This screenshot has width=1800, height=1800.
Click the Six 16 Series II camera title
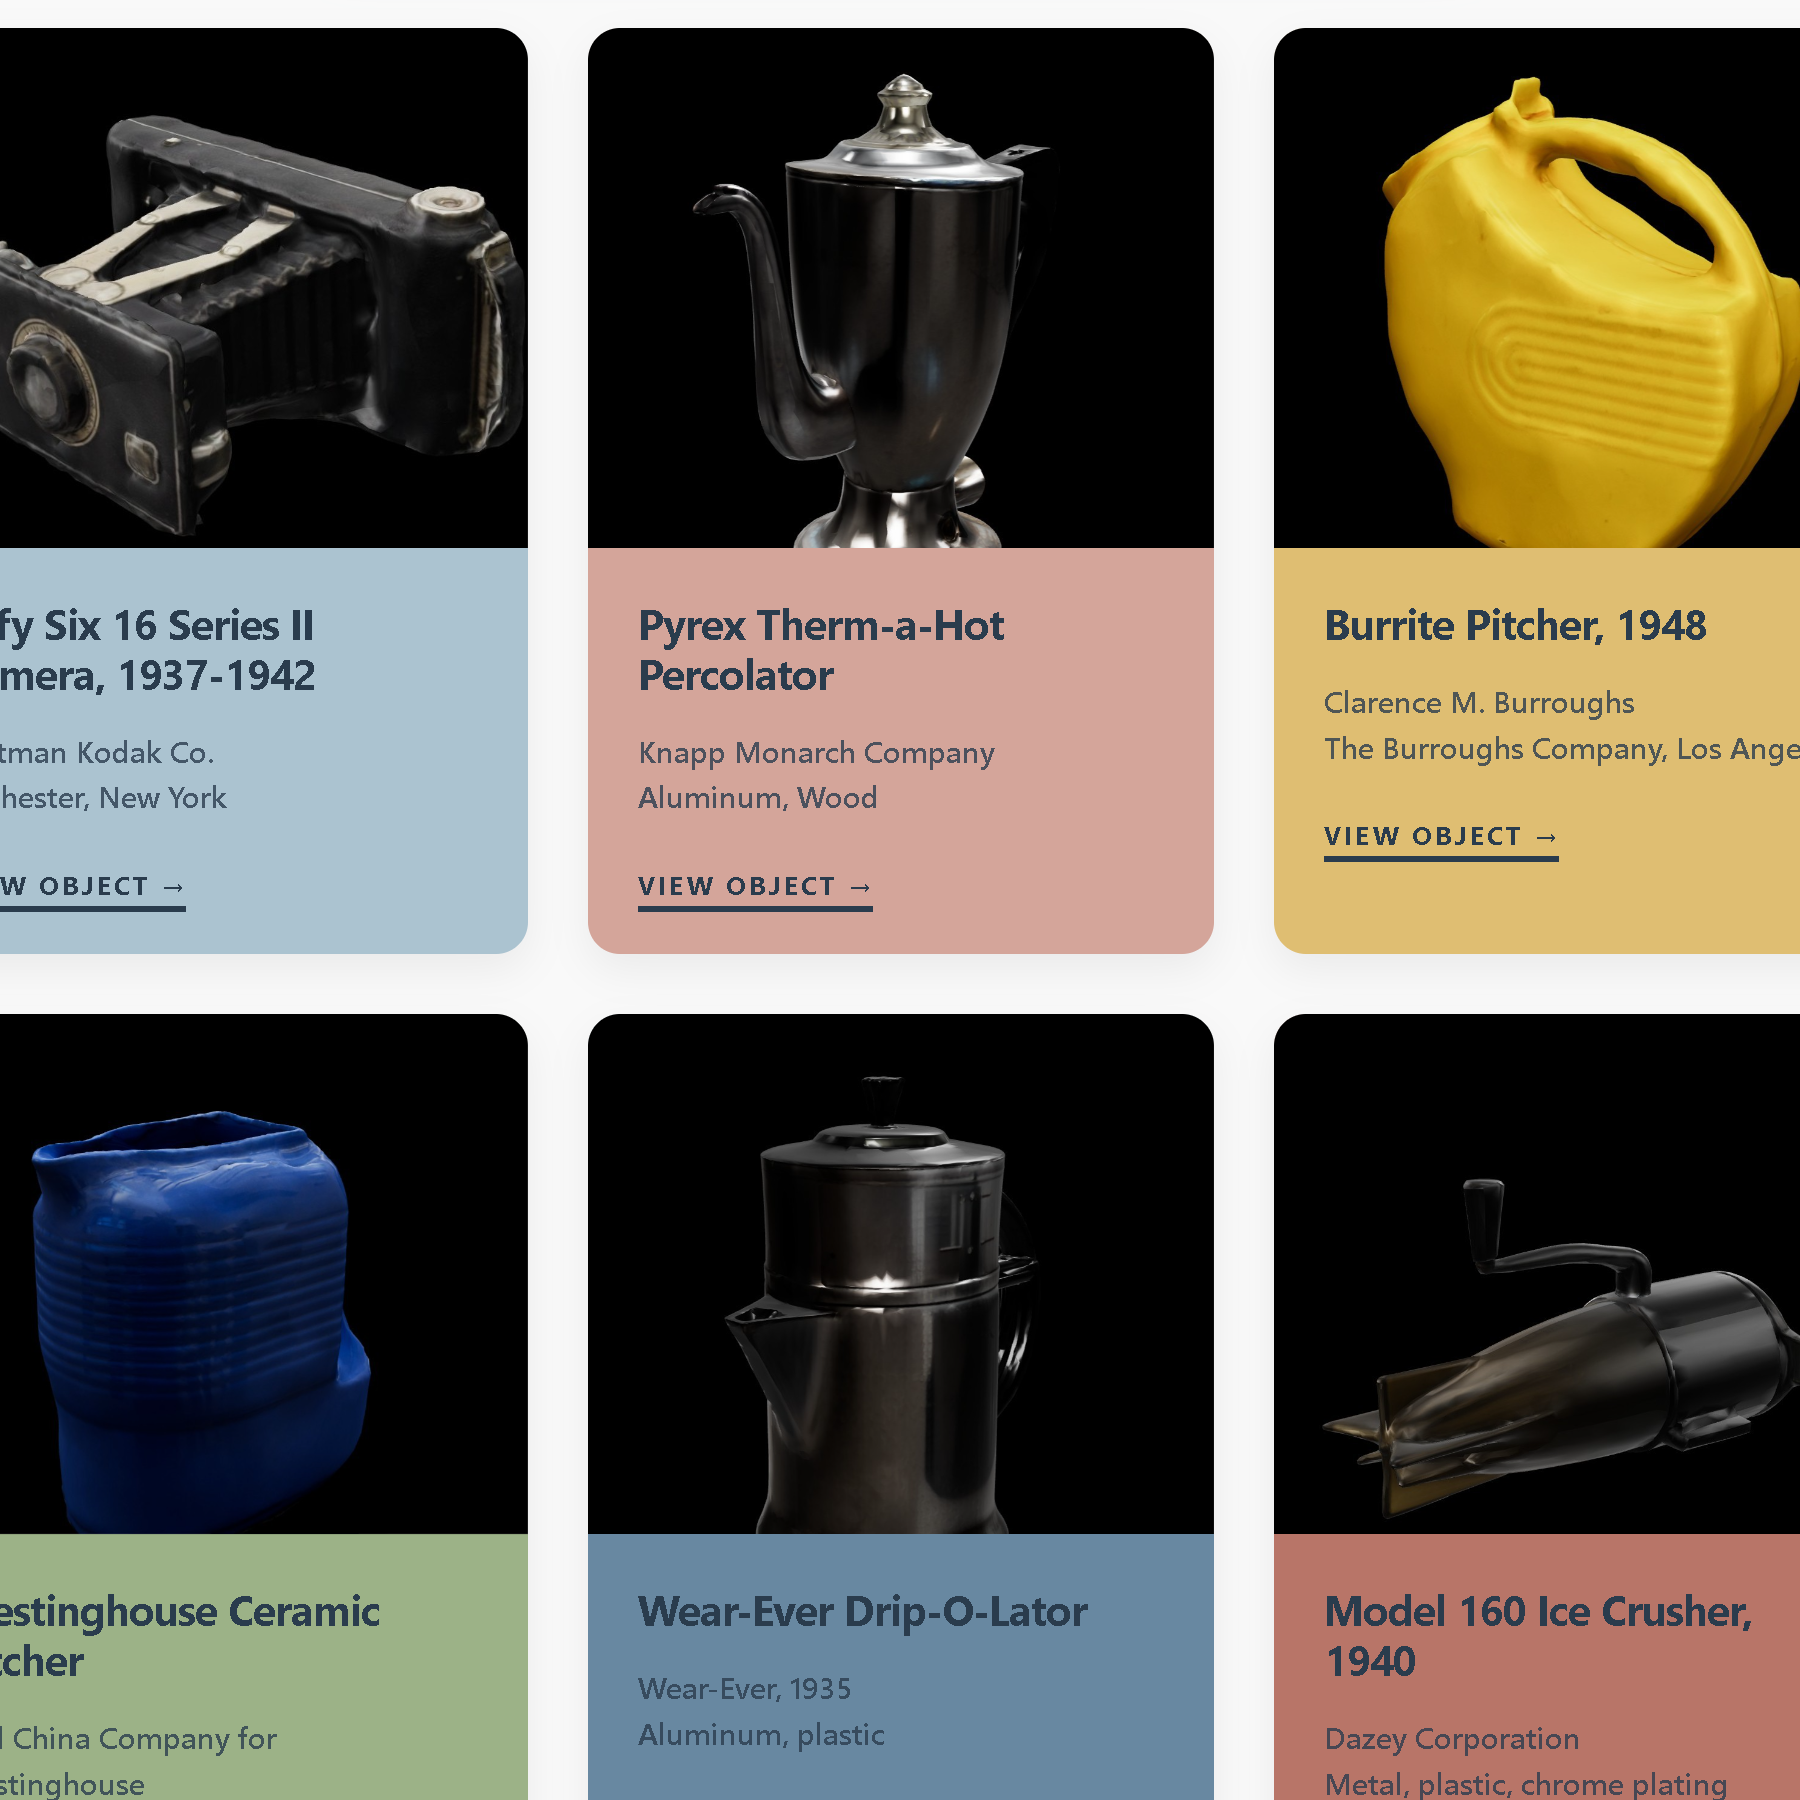[158, 651]
